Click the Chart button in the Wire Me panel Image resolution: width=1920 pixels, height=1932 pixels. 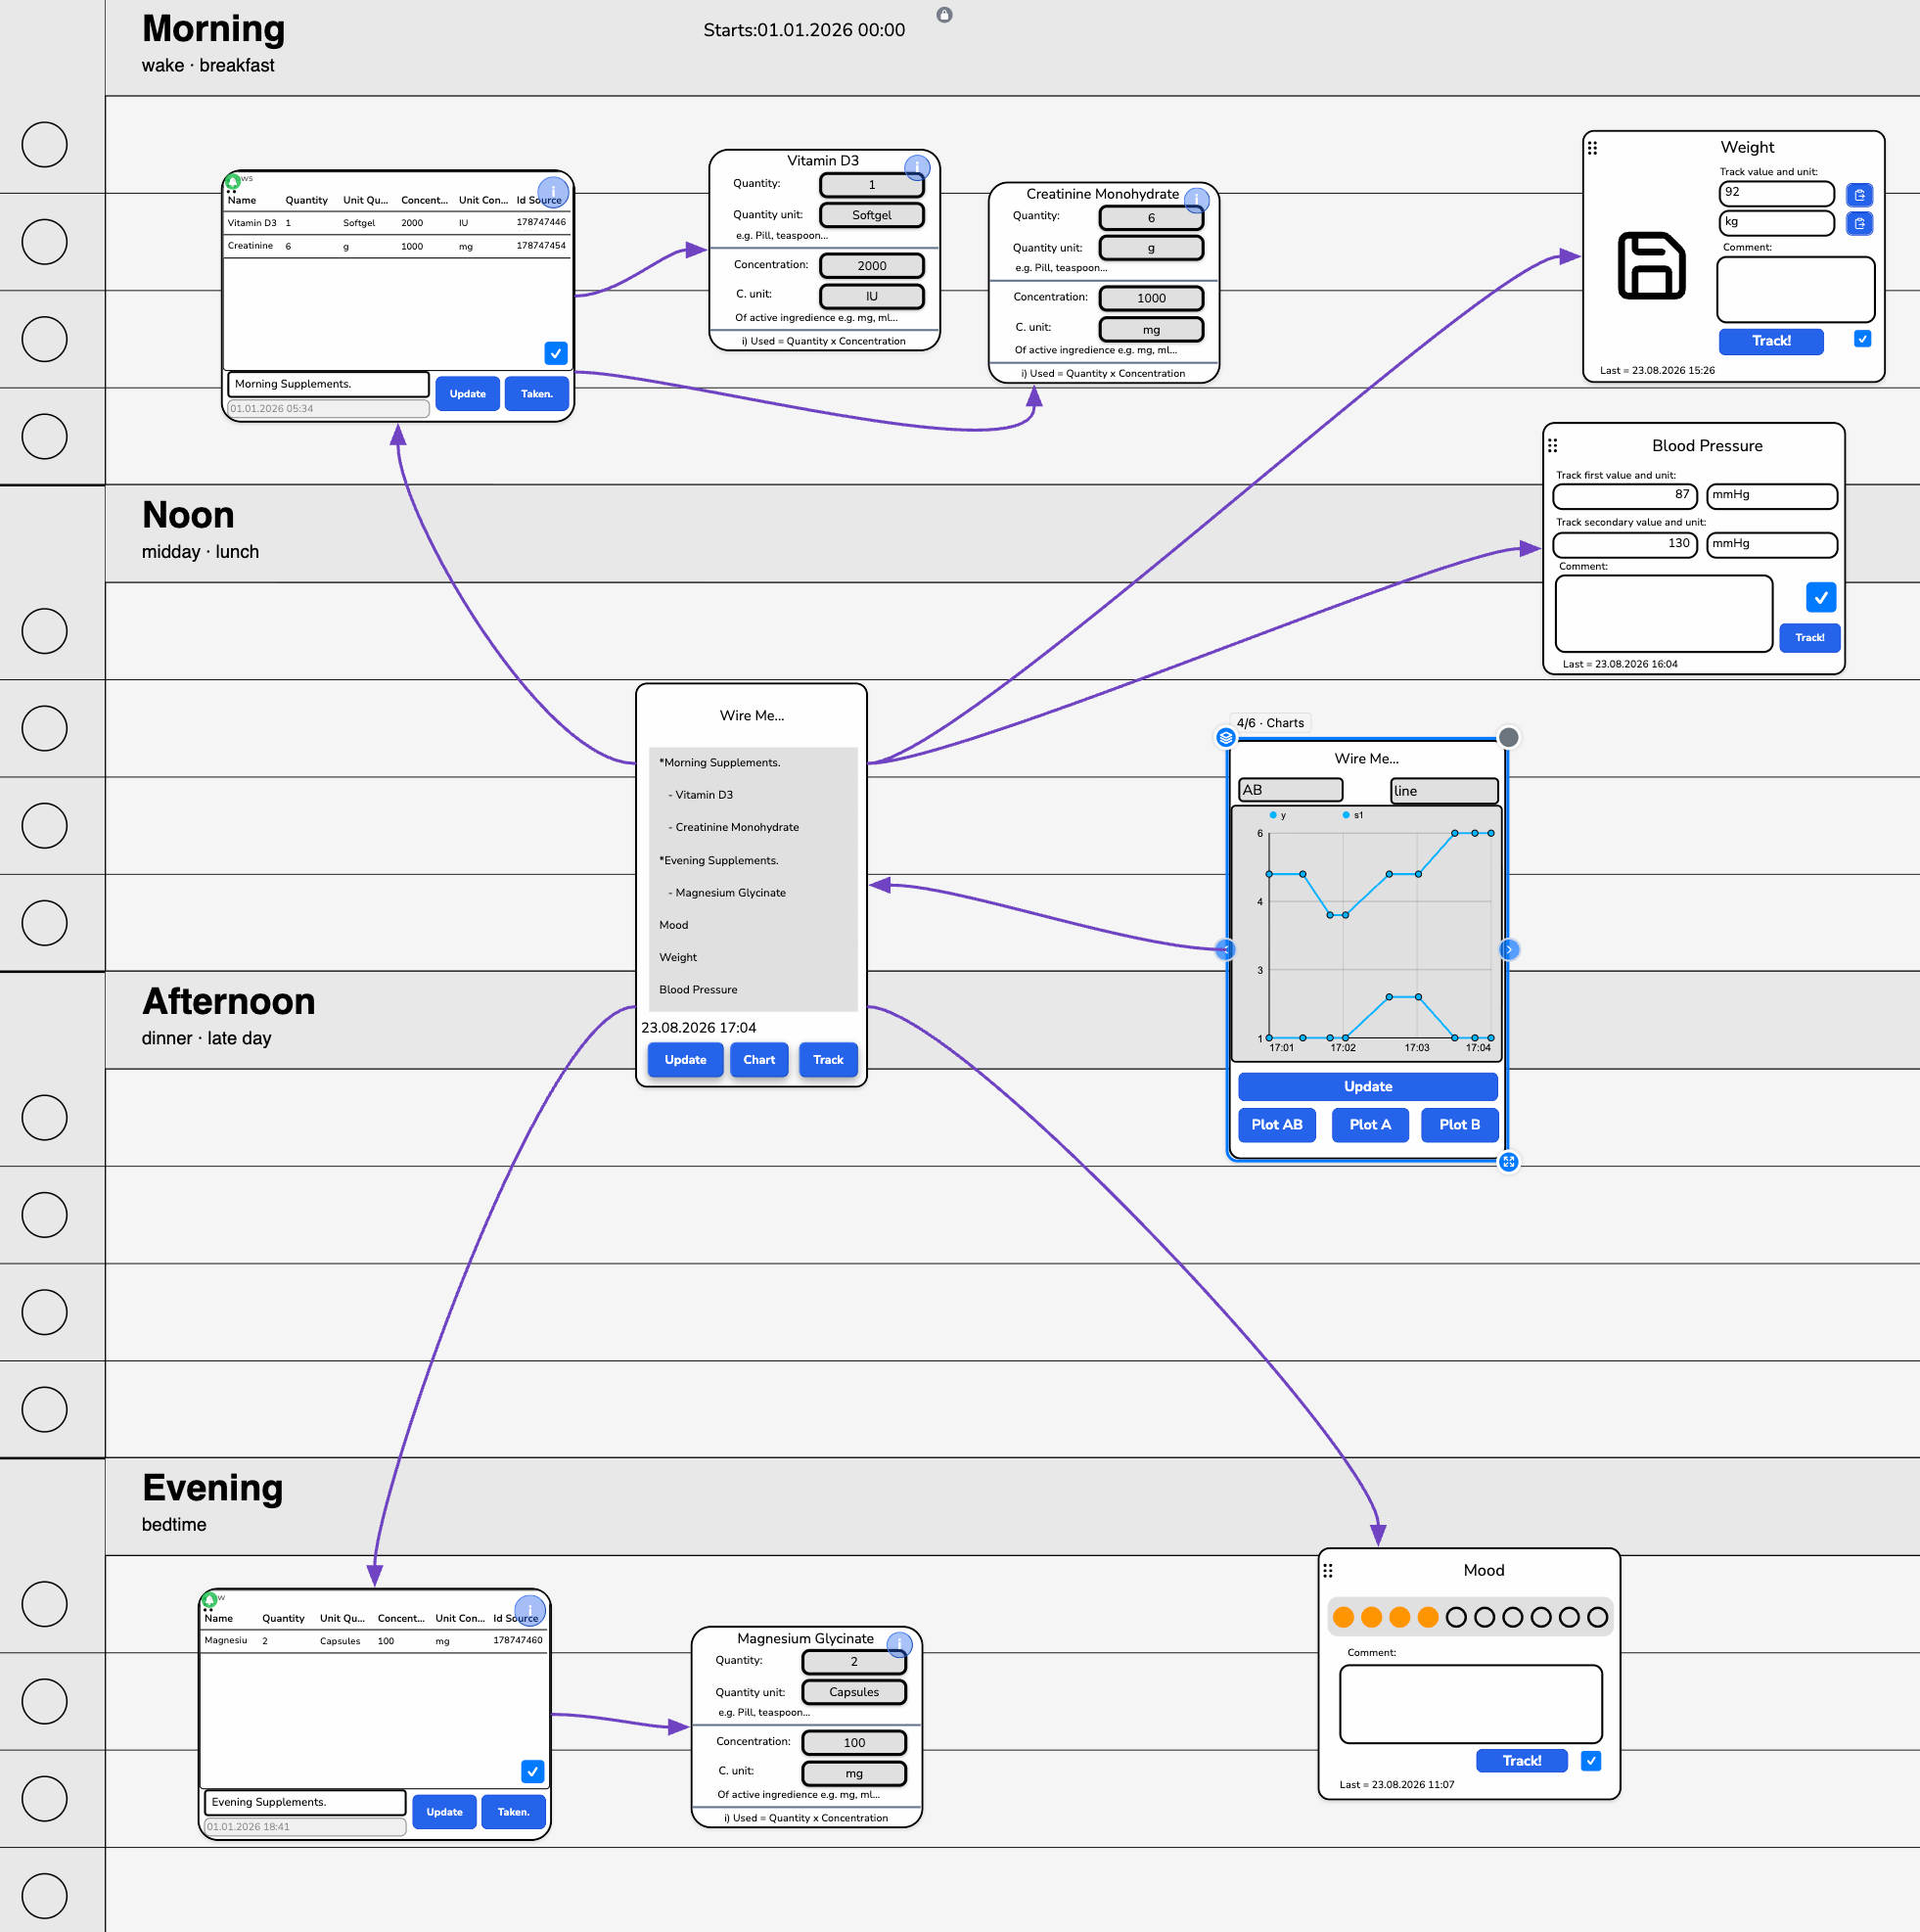coord(759,1059)
